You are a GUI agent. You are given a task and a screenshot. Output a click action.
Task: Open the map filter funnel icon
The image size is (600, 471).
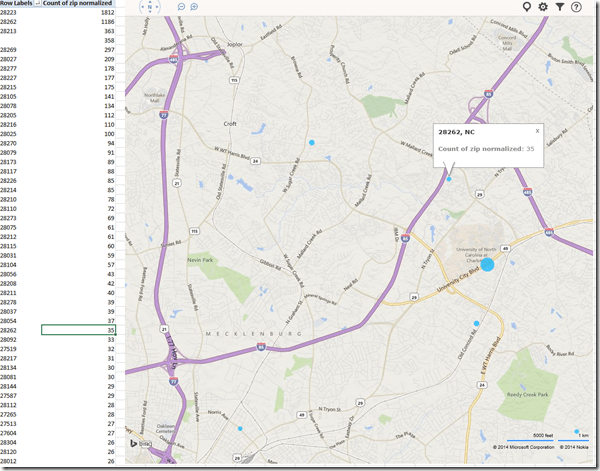[x=560, y=7]
